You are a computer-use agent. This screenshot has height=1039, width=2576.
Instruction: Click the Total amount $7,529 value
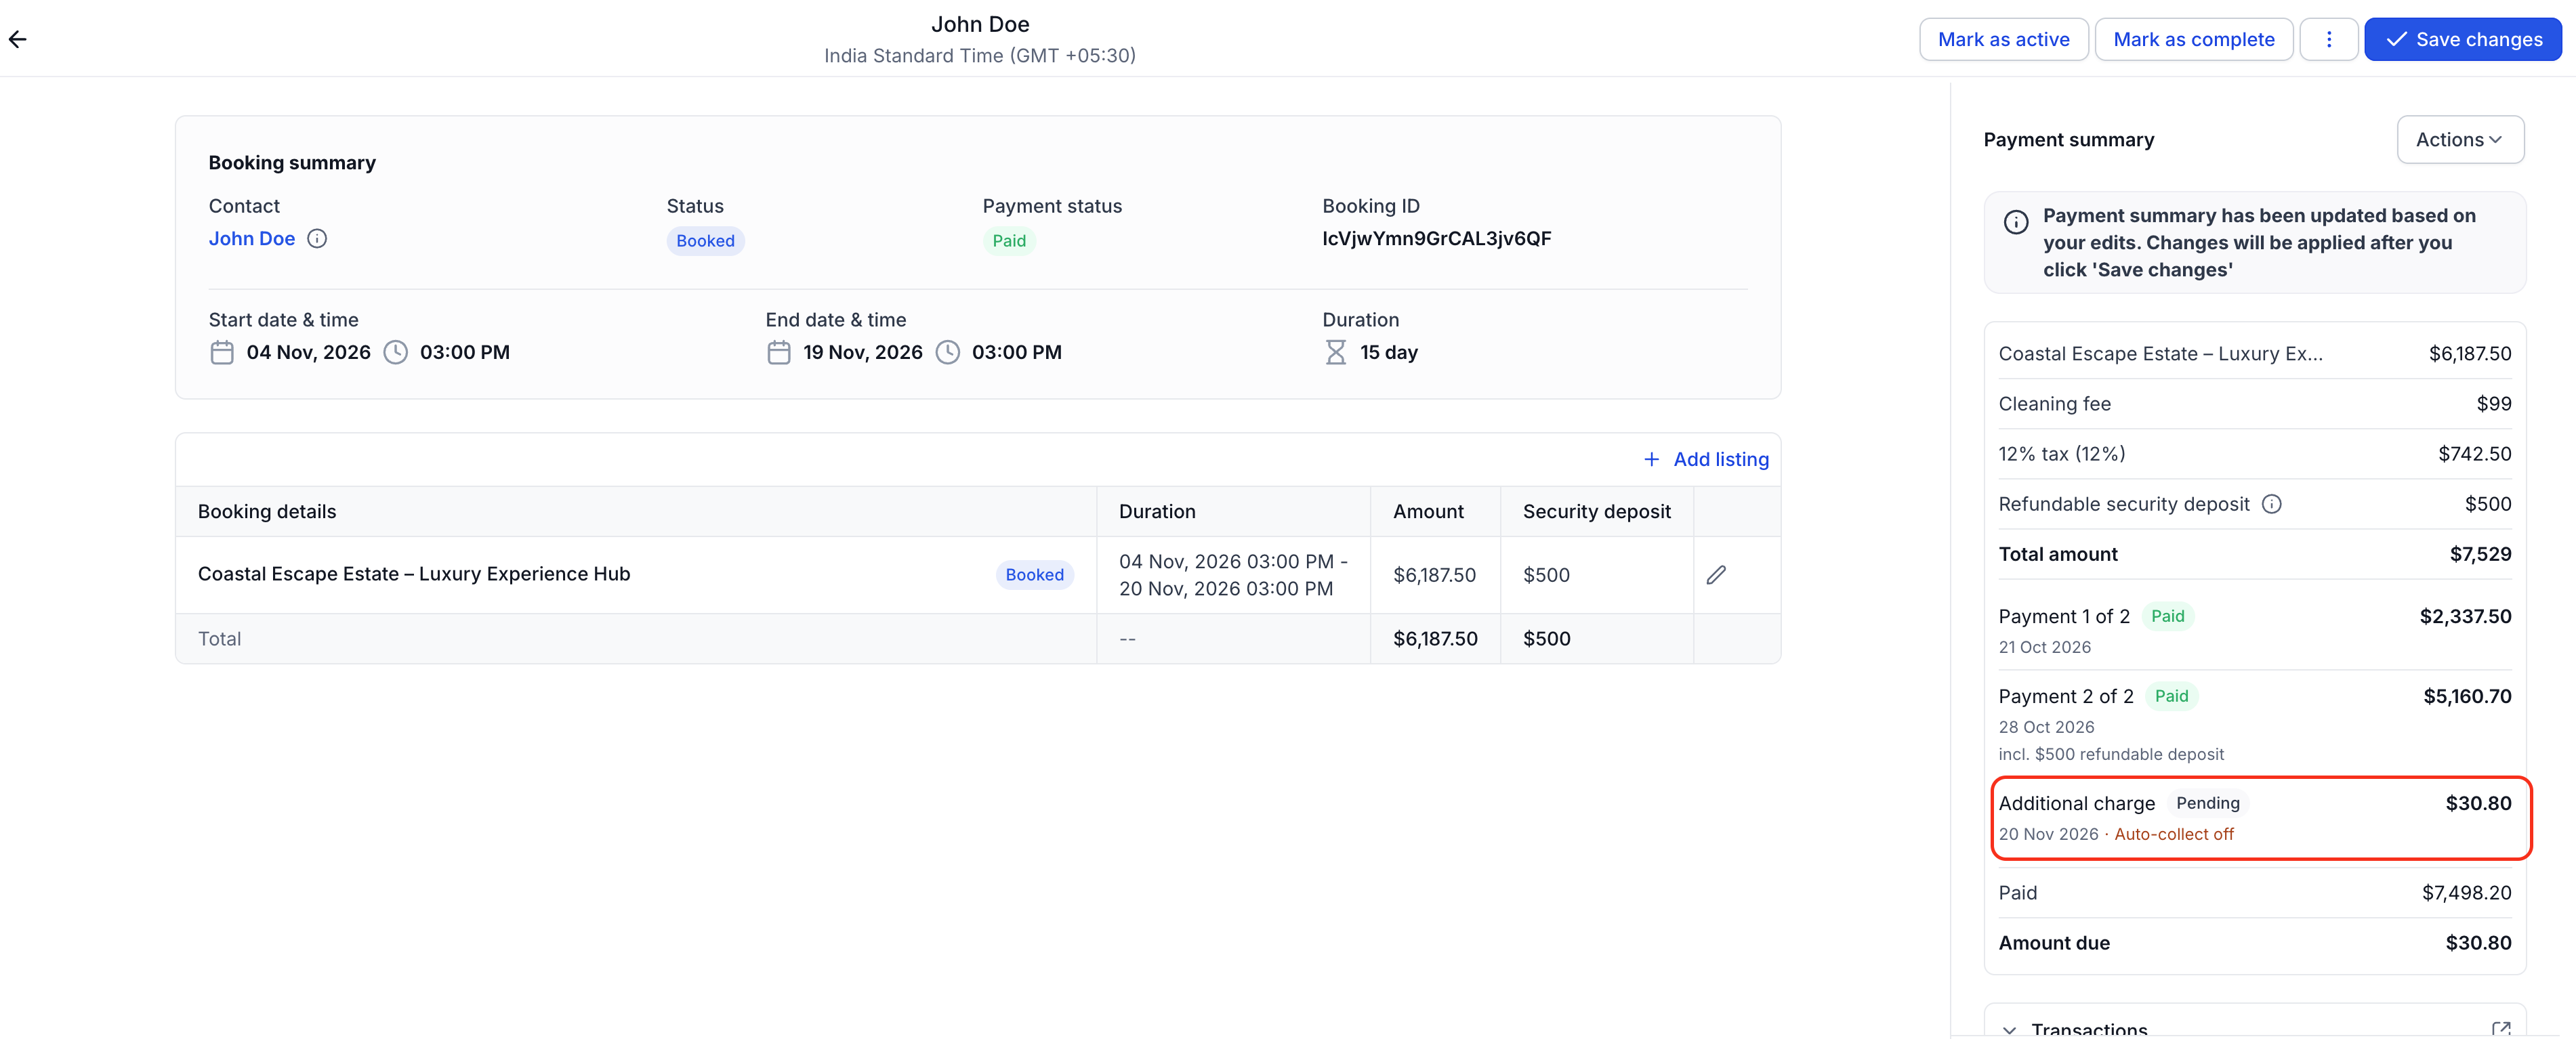pyautogui.click(x=2480, y=554)
